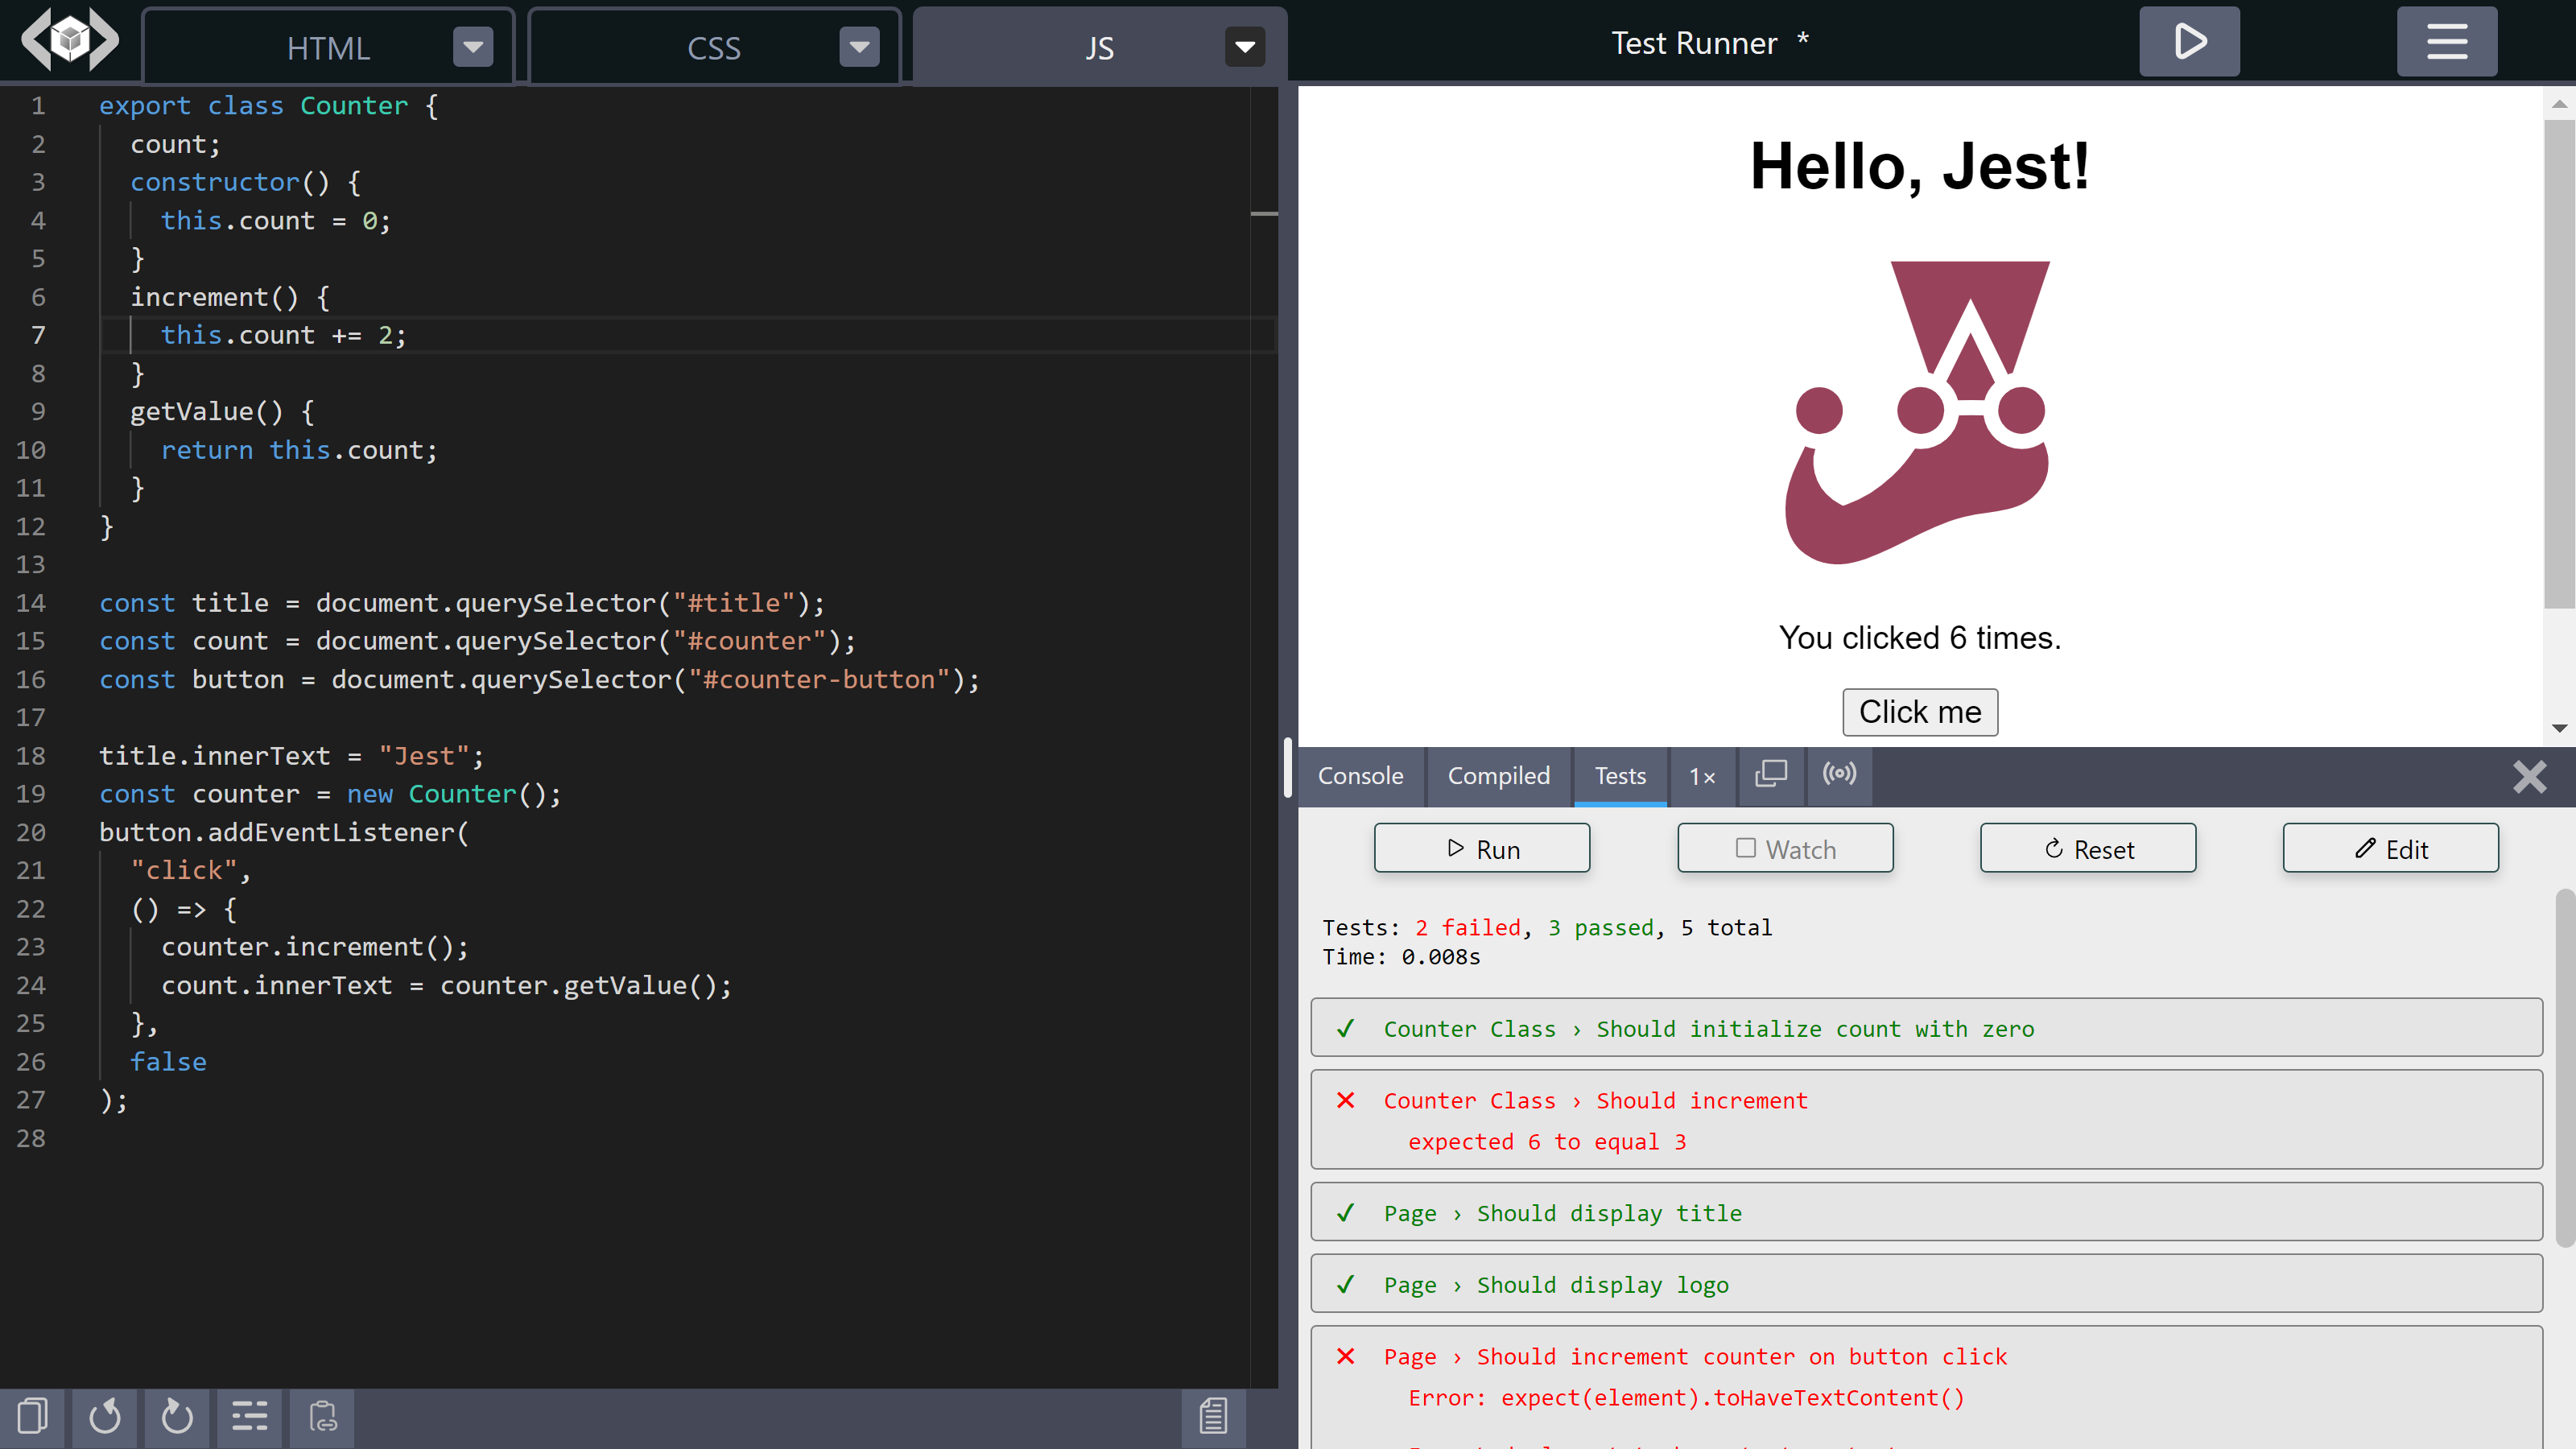Switch to the Compiled tab
Image resolution: width=2576 pixels, height=1449 pixels.
pos(1496,775)
